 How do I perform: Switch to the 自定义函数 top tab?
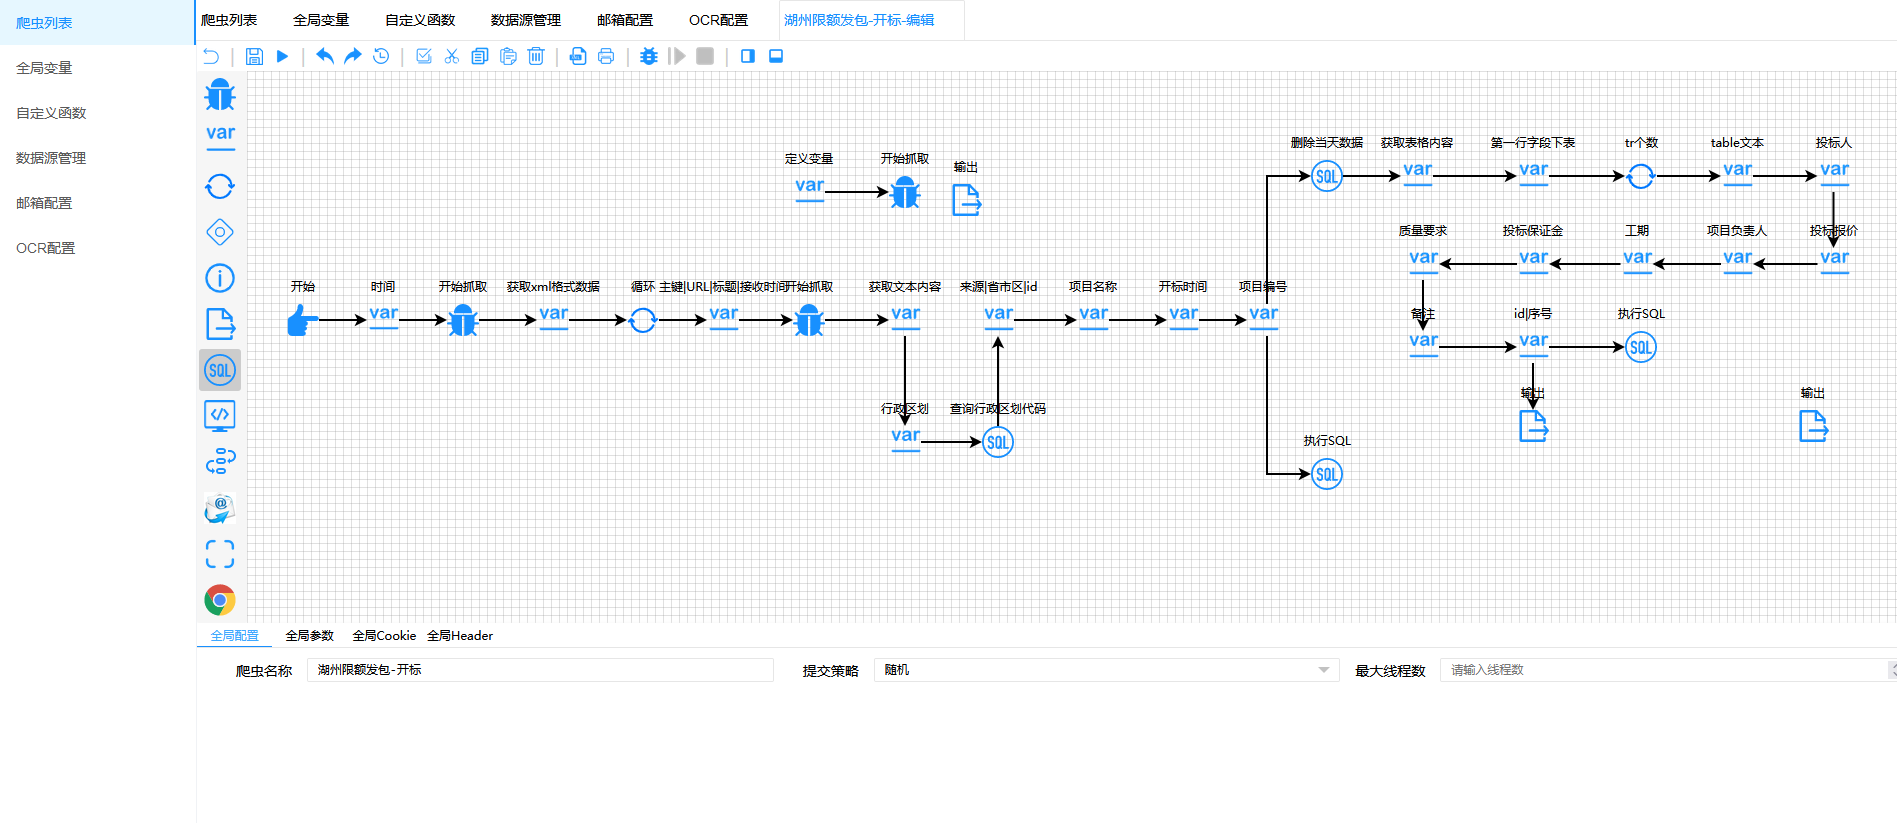click(420, 20)
